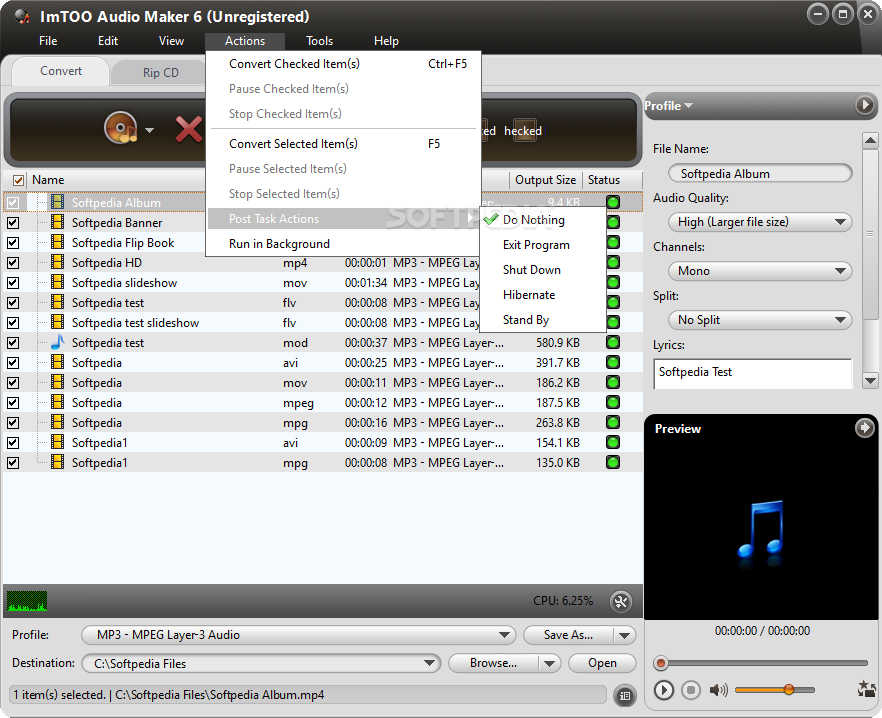Click the music note icon of Softpedia test mod

coord(57,342)
